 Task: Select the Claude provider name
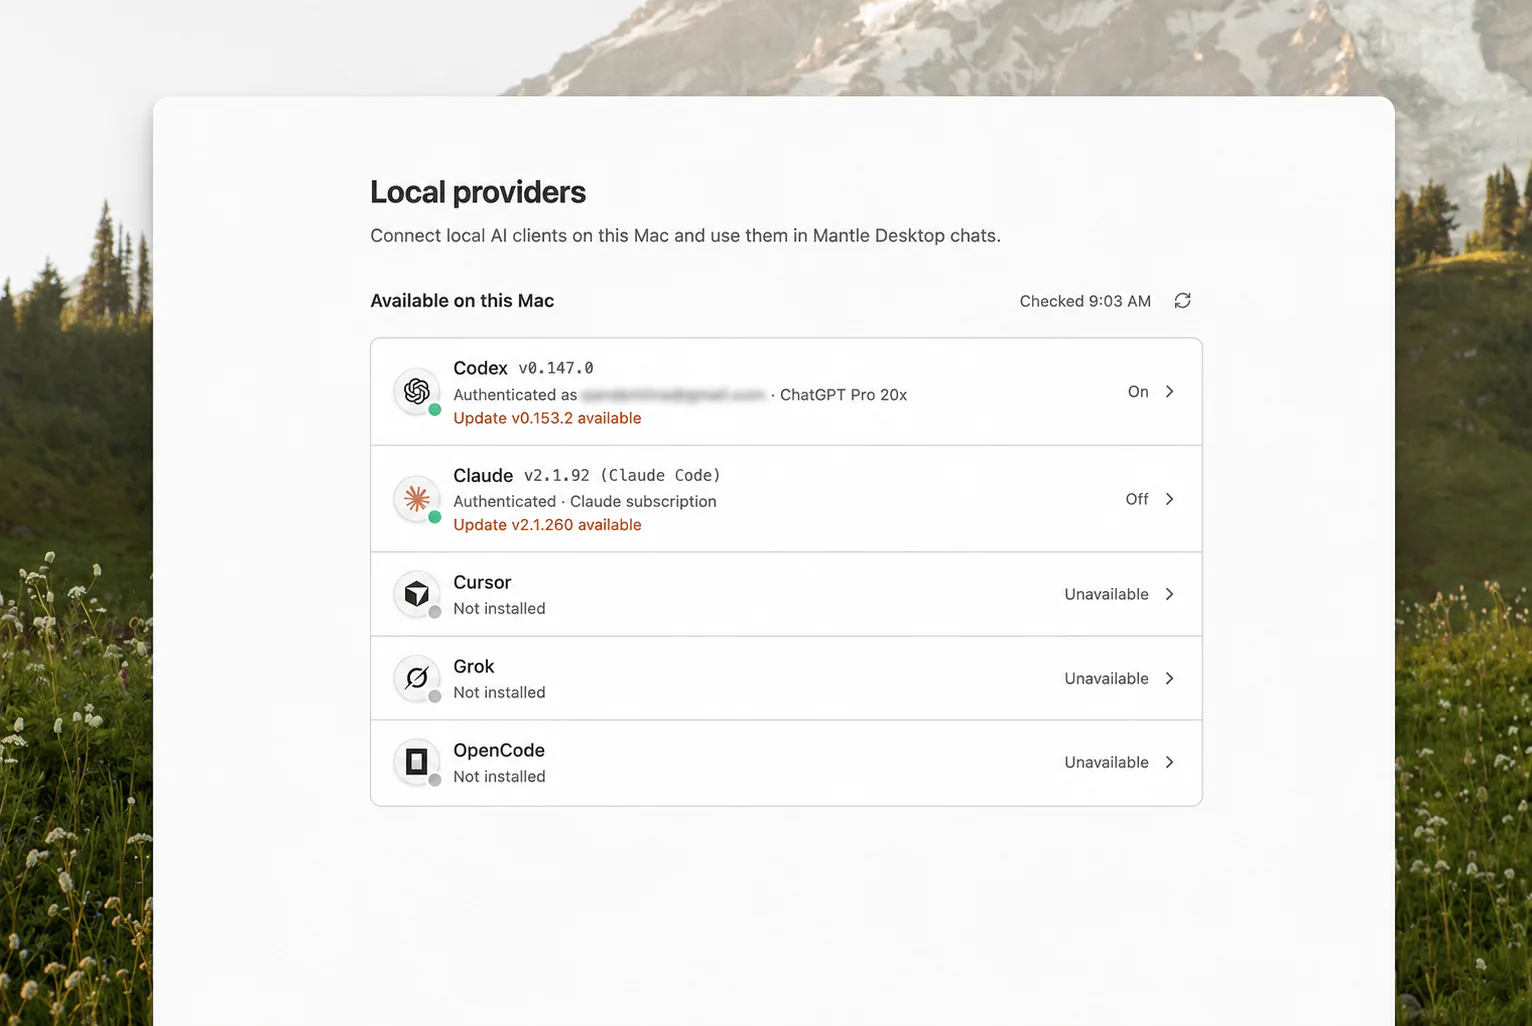point(483,475)
